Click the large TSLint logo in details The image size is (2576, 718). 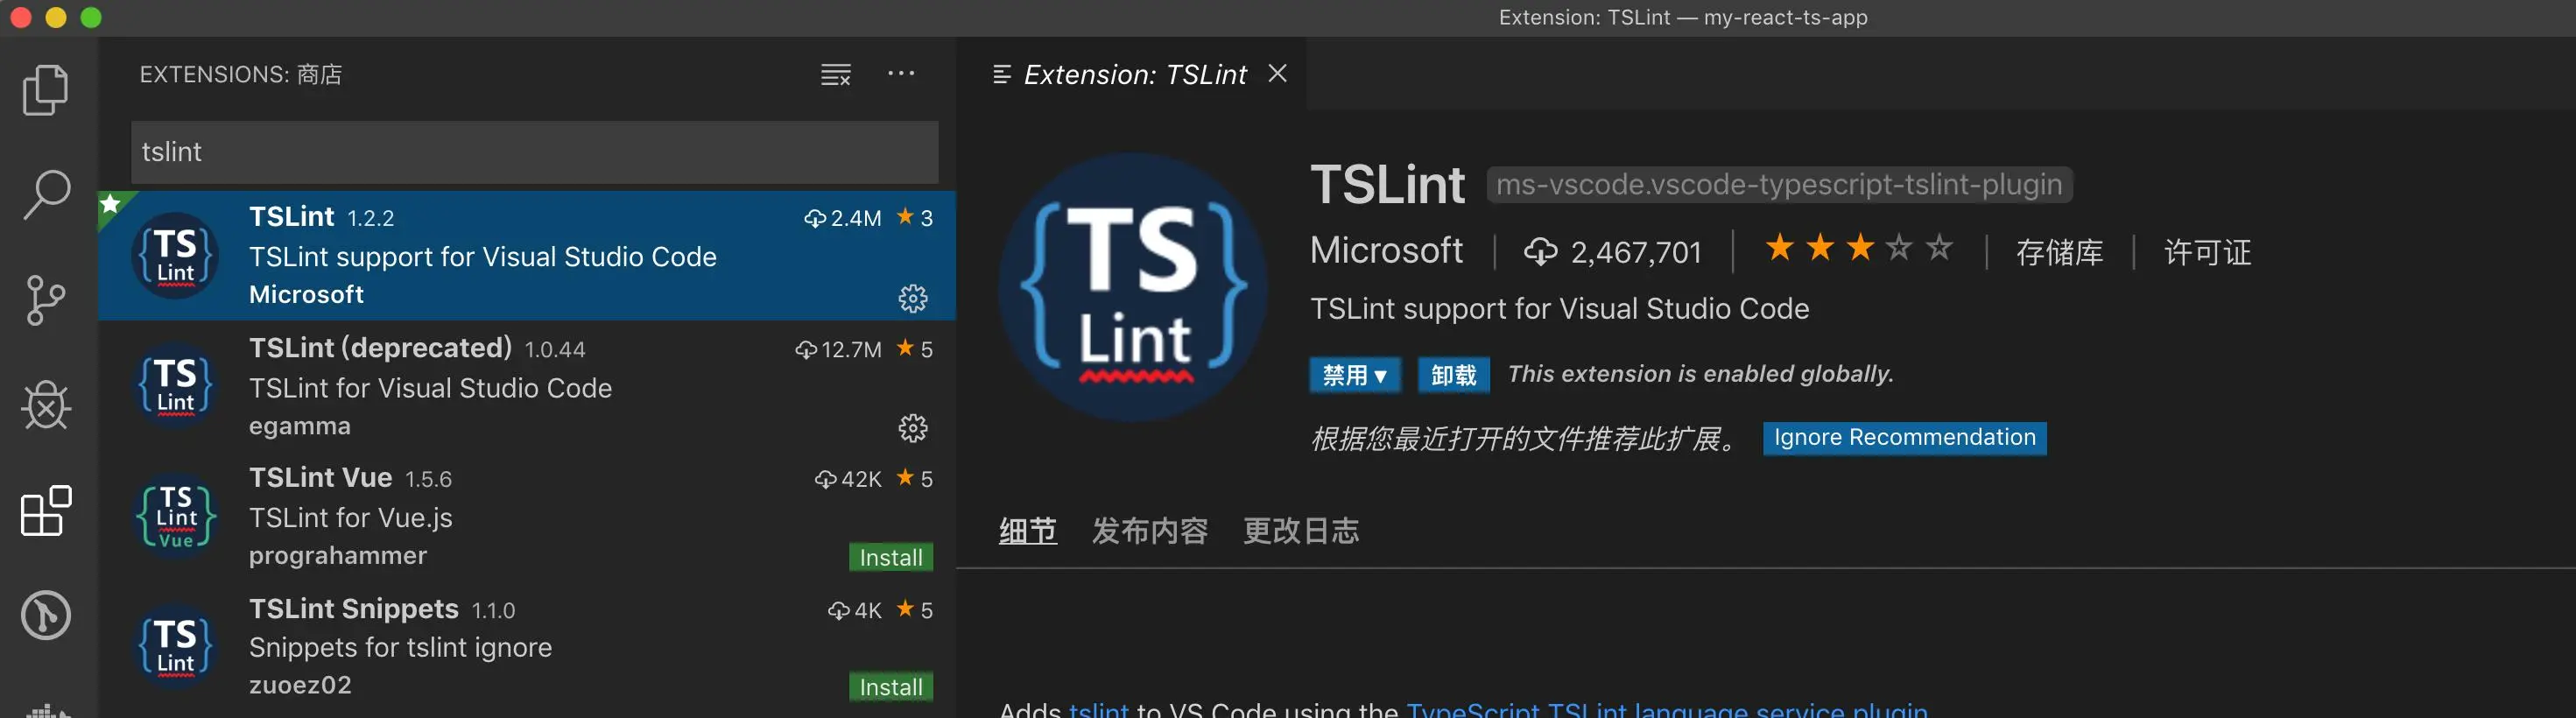point(1133,287)
